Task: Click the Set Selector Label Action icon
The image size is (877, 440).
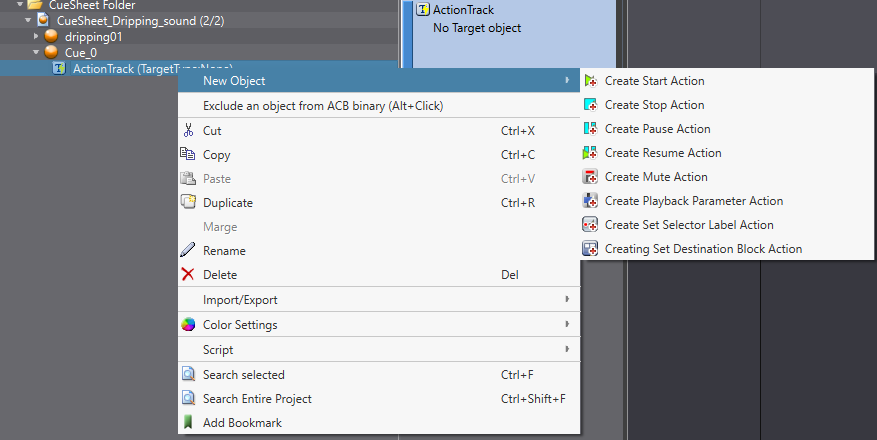Action: coord(590,225)
